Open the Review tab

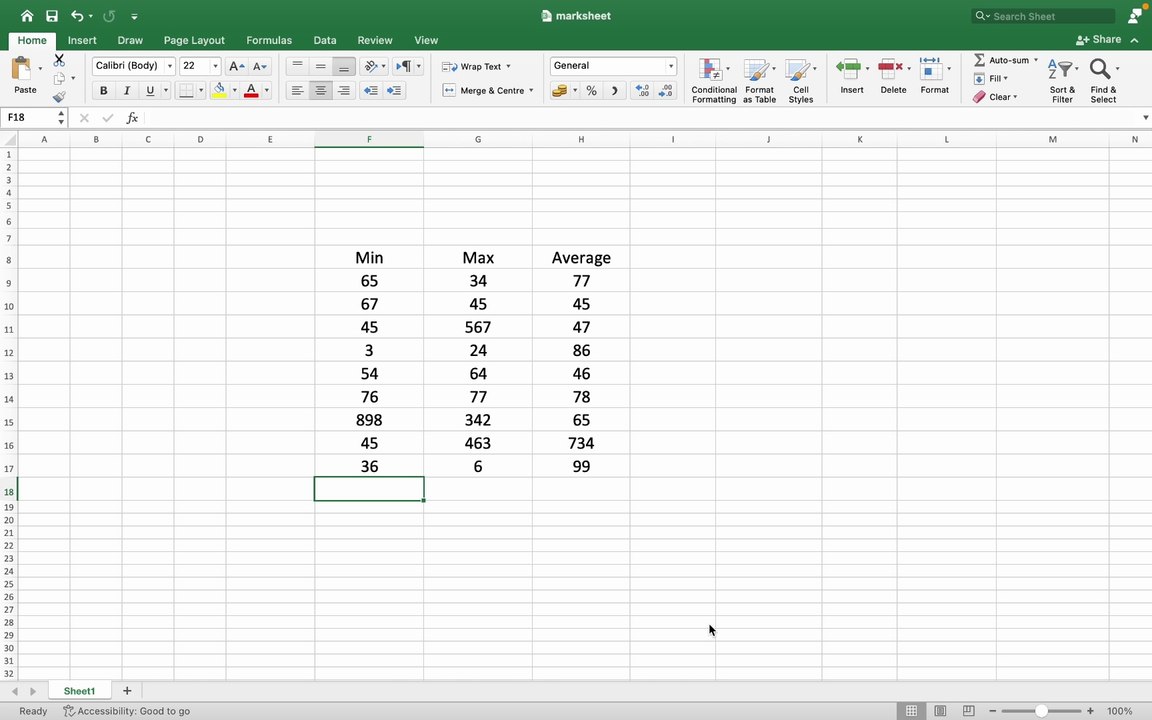[x=375, y=40]
